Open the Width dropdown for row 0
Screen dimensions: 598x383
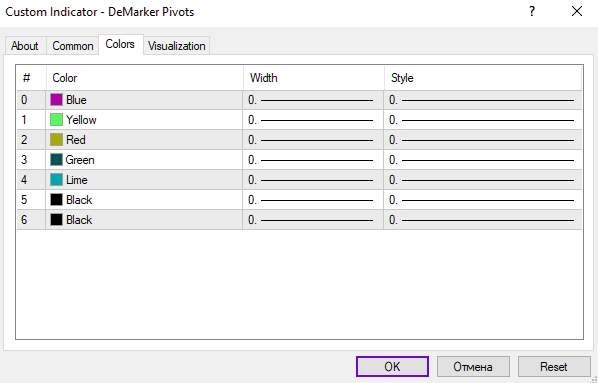(x=313, y=100)
